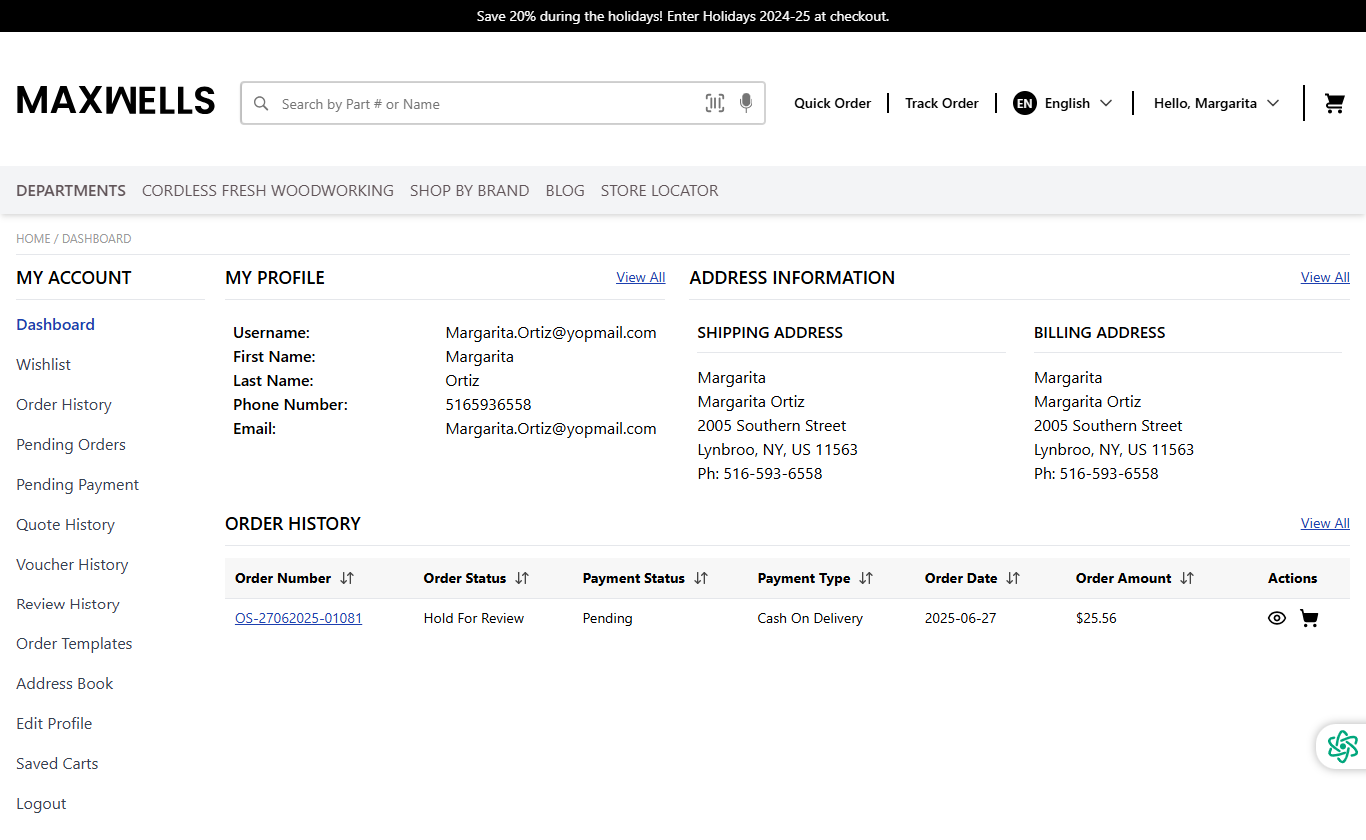
Task: Click Track Order in the header
Action: [x=942, y=103]
